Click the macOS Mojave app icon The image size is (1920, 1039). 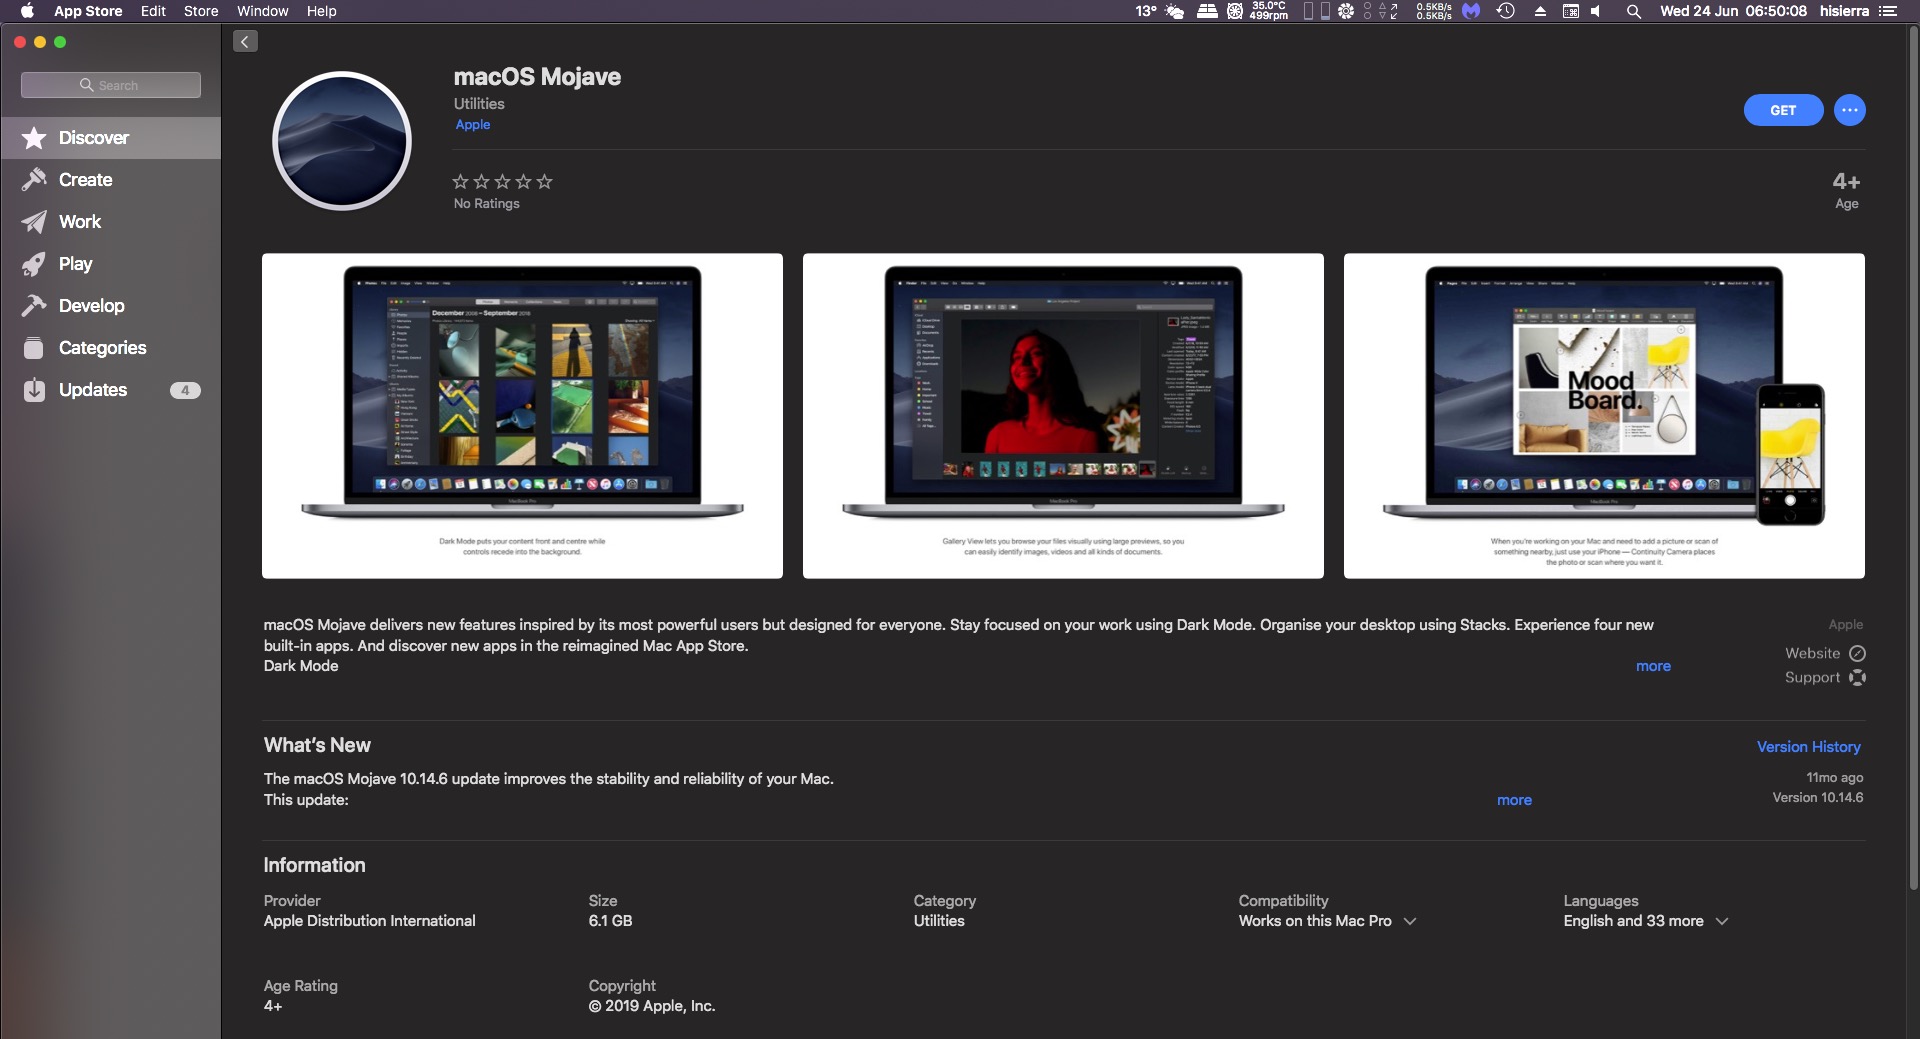pyautogui.click(x=341, y=141)
